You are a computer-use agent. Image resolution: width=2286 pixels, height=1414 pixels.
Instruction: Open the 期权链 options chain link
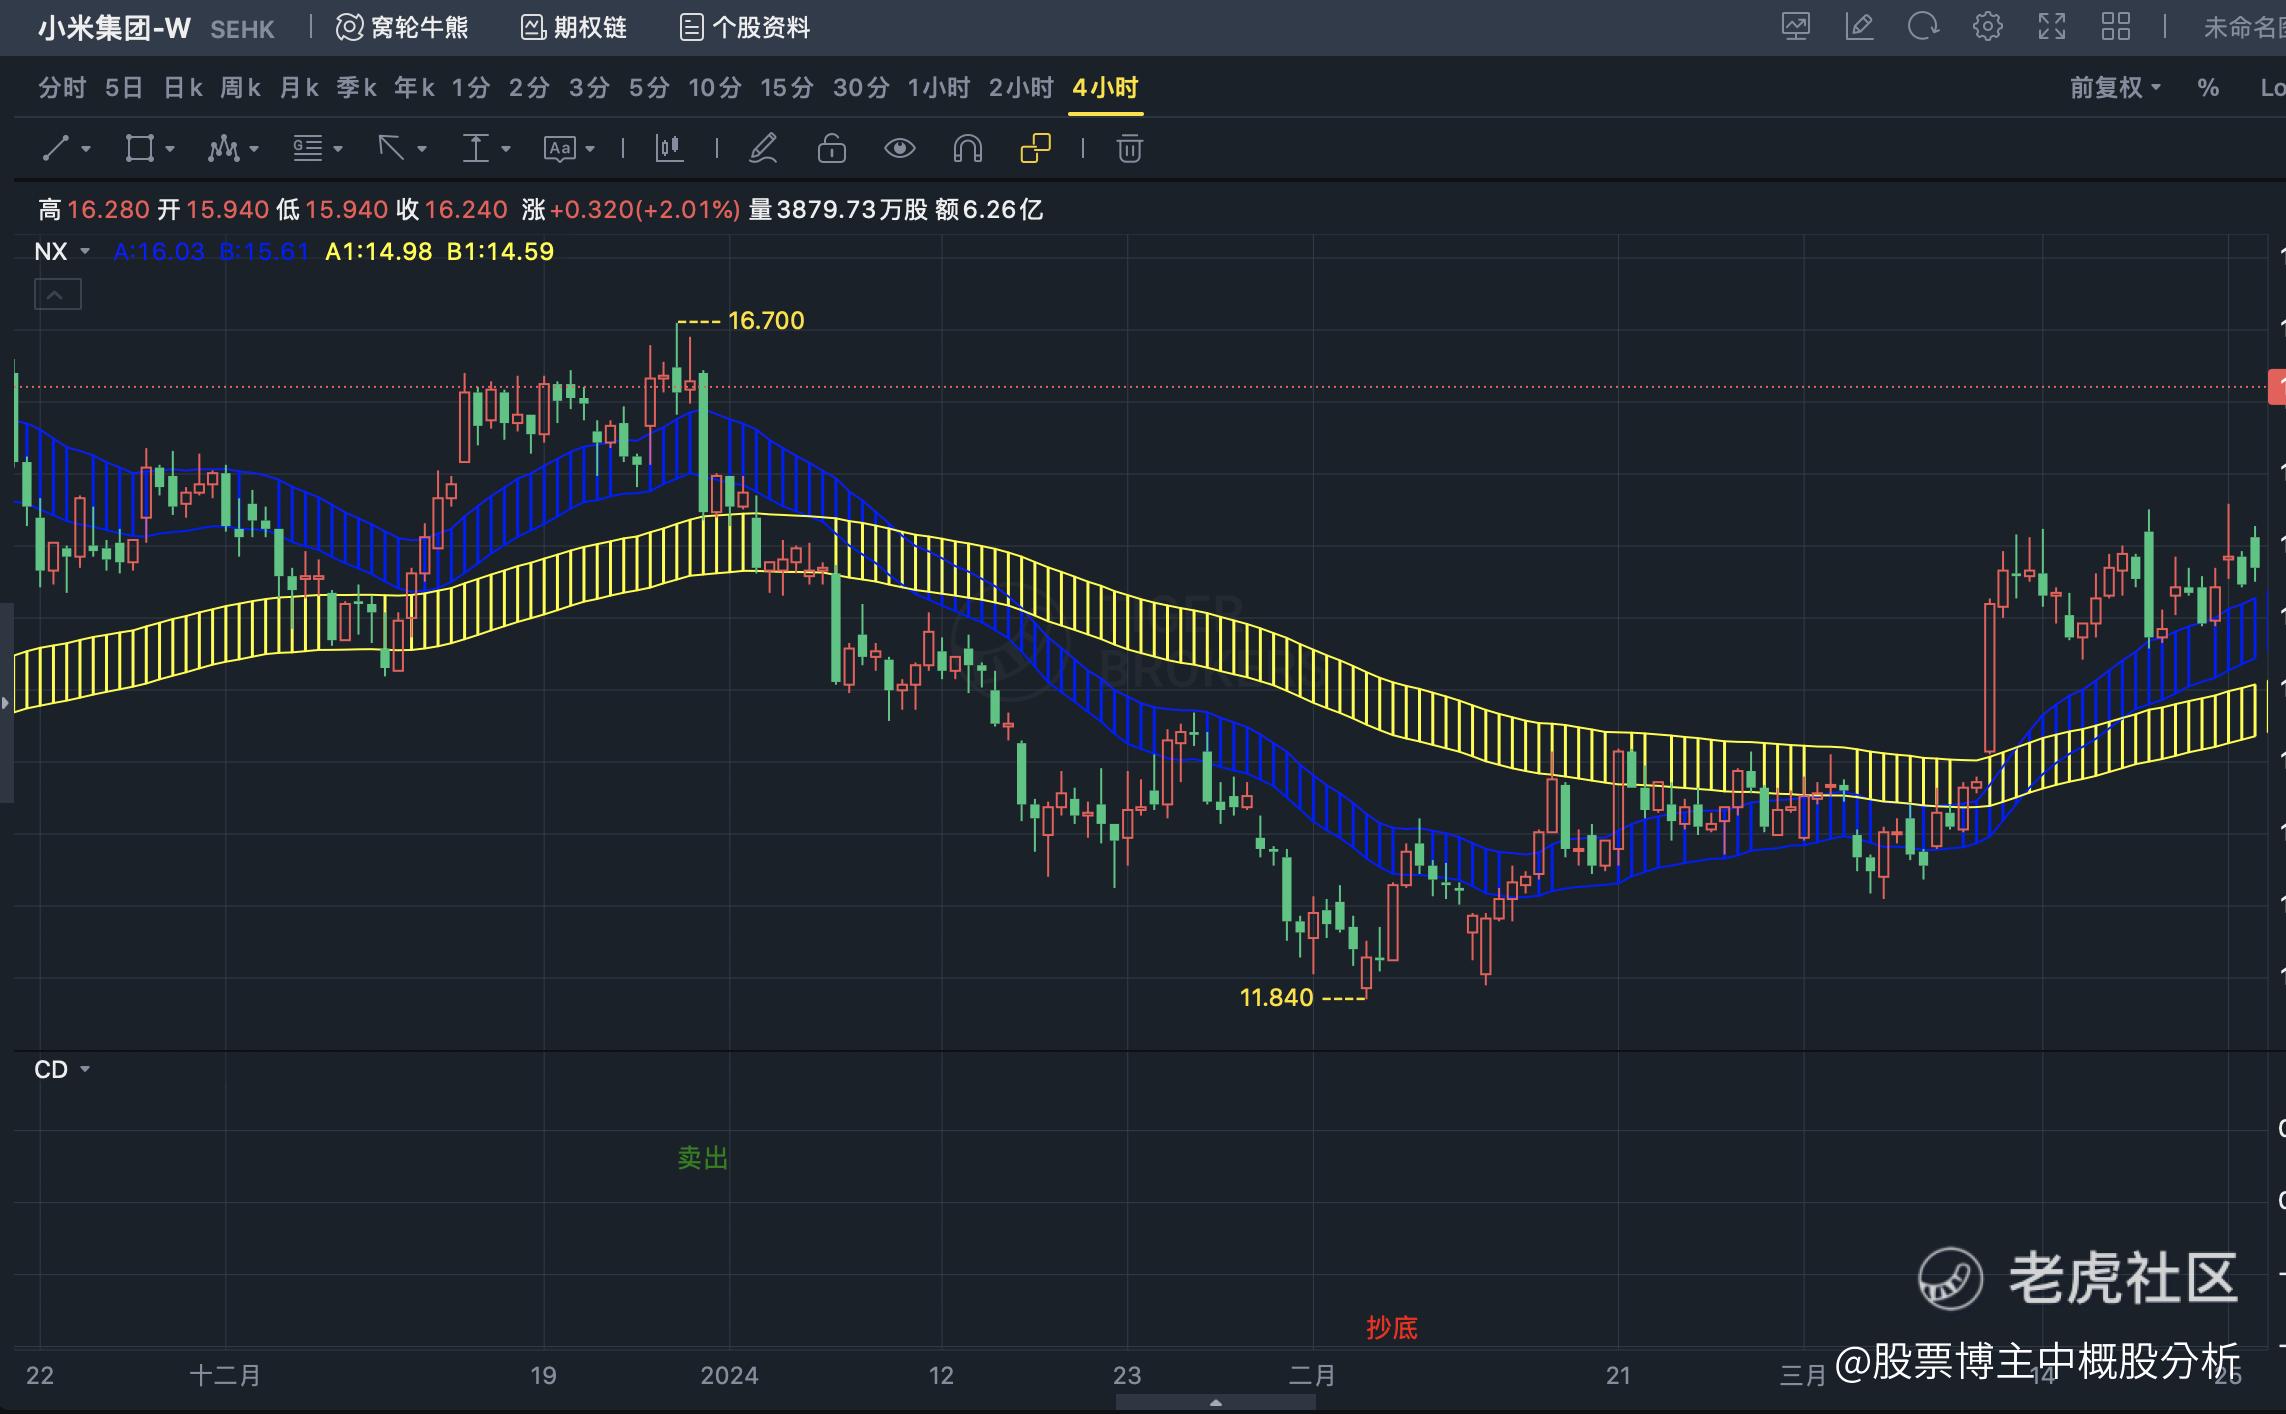[x=574, y=27]
